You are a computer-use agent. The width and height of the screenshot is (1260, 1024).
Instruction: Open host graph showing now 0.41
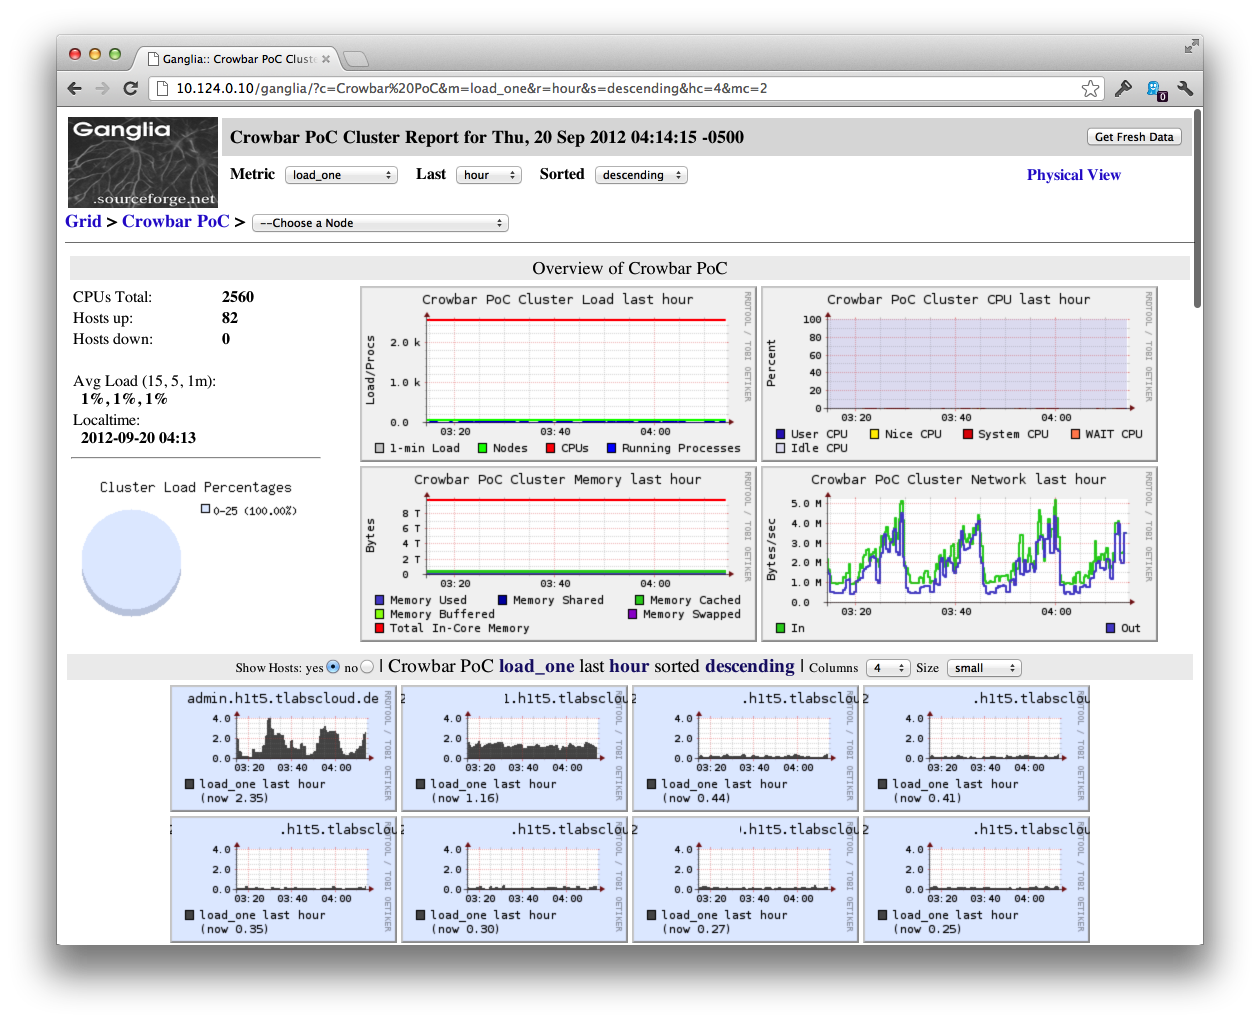tap(976, 748)
